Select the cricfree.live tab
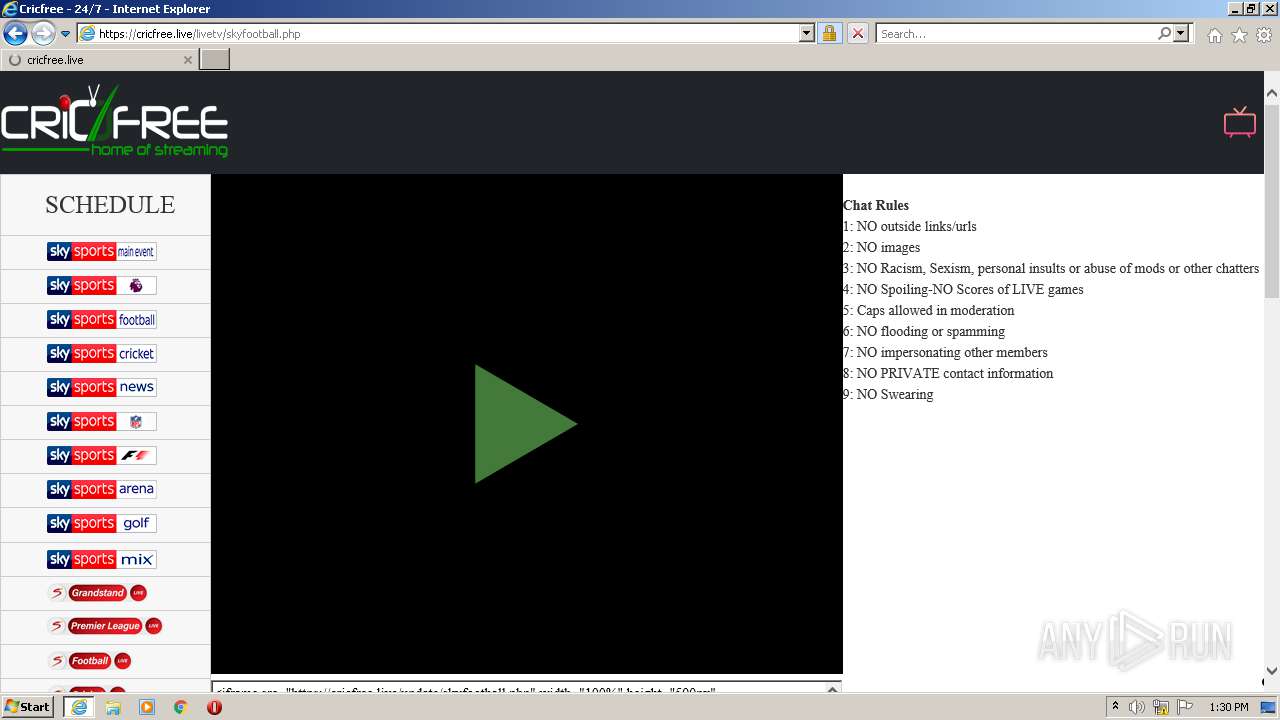Viewport: 1280px width, 720px height. point(98,60)
